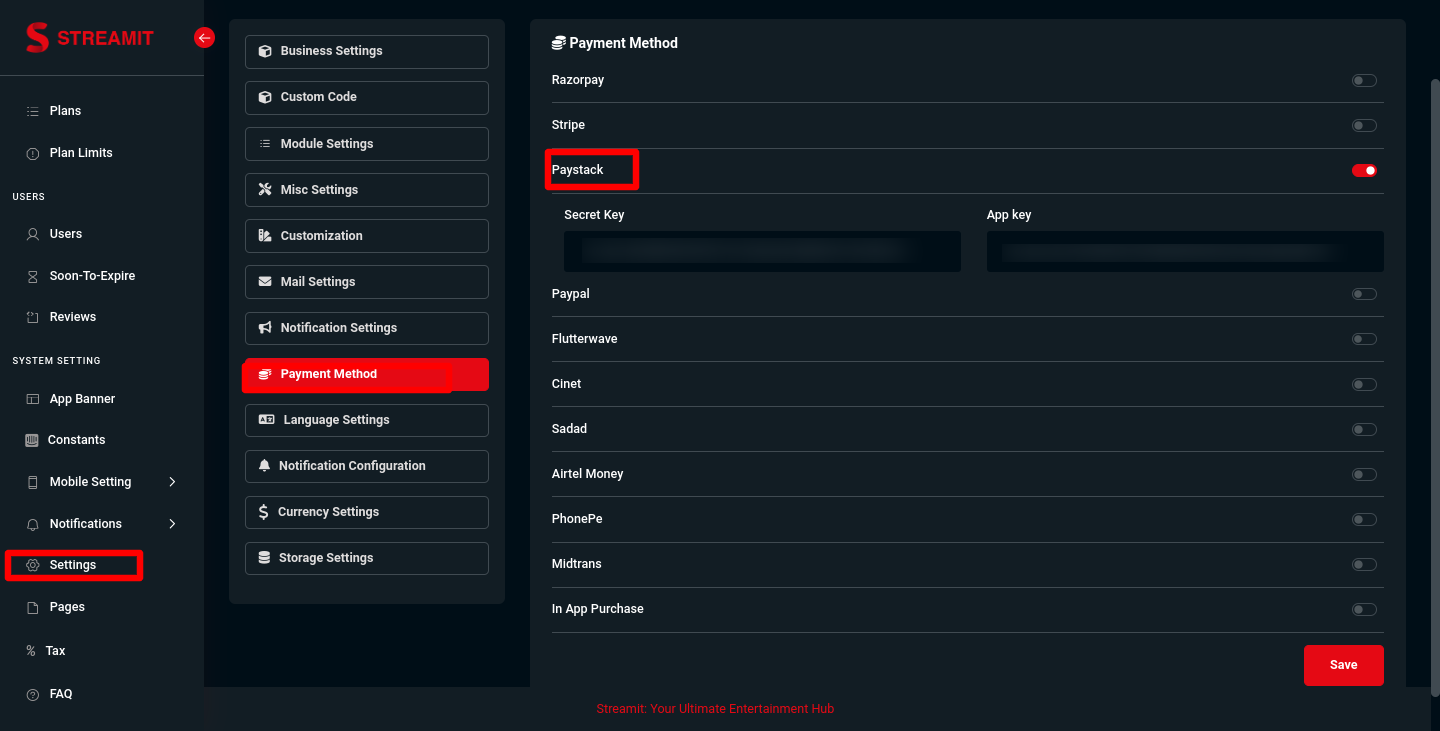
Task: Click the Misc Settings tools icon
Action: point(265,189)
